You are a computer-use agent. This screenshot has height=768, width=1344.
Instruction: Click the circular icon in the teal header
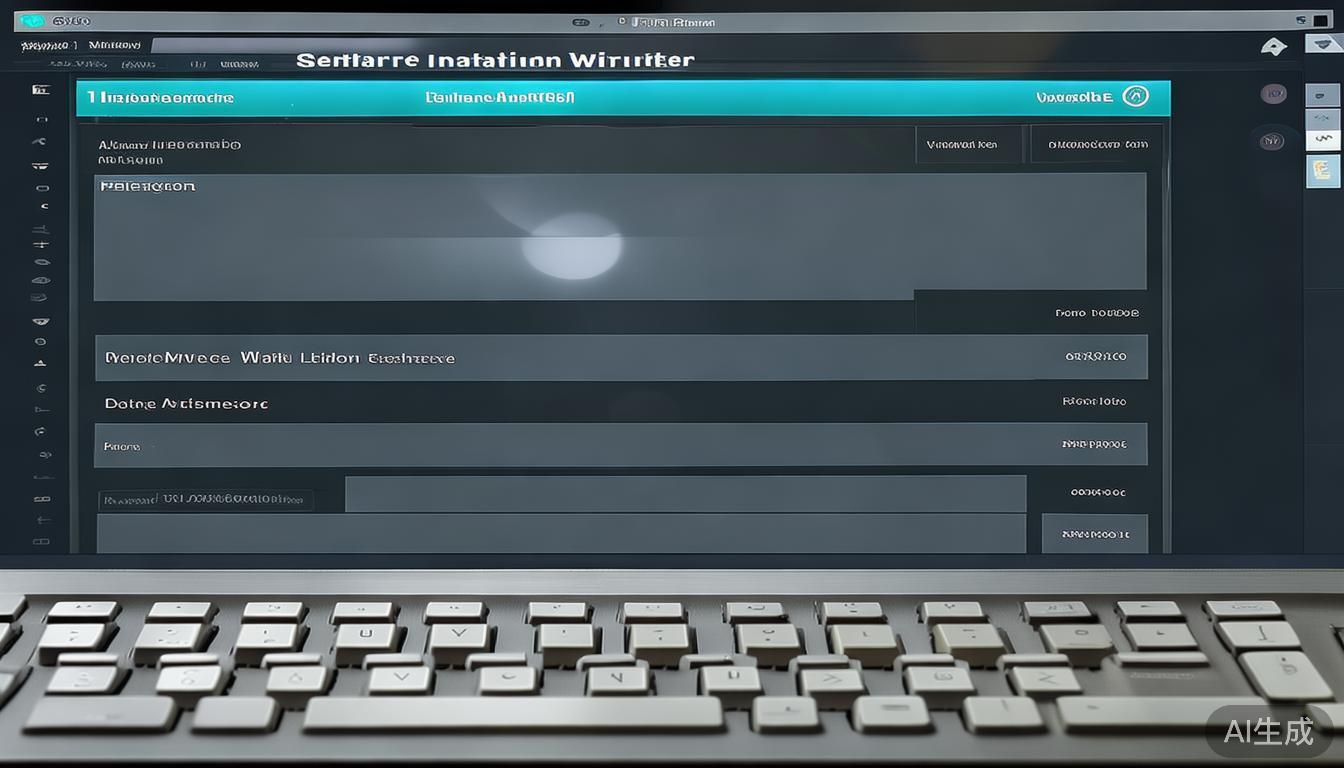[x=1135, y=96]
